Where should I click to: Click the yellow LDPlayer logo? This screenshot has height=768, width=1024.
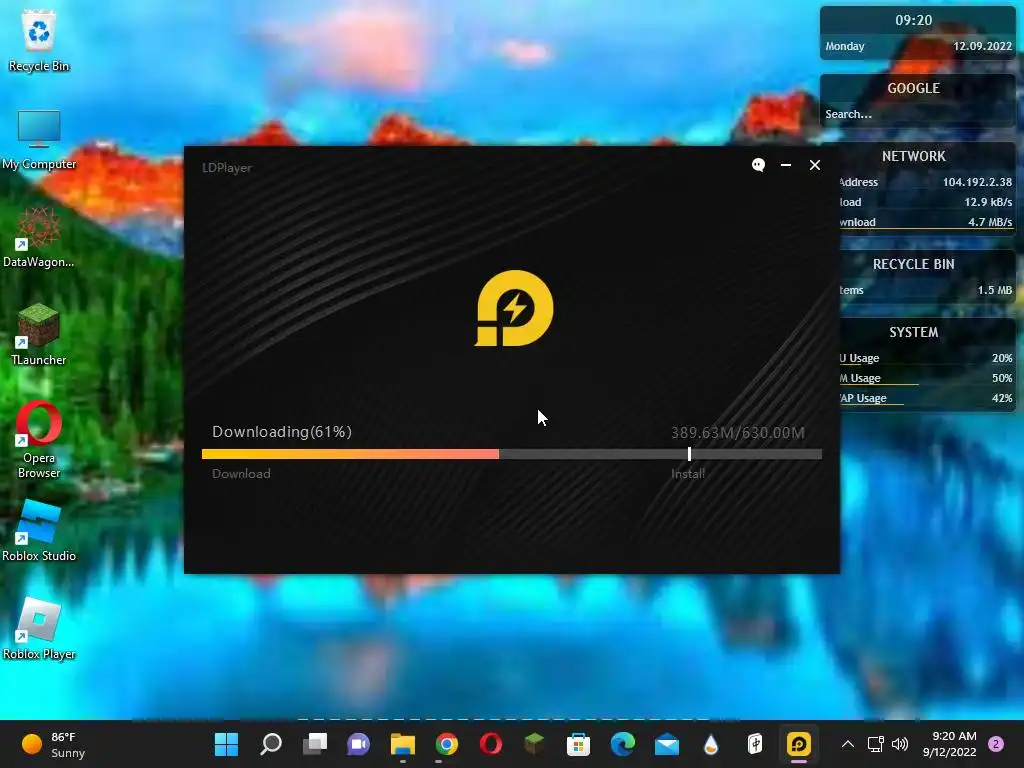(x=514, y=308)
